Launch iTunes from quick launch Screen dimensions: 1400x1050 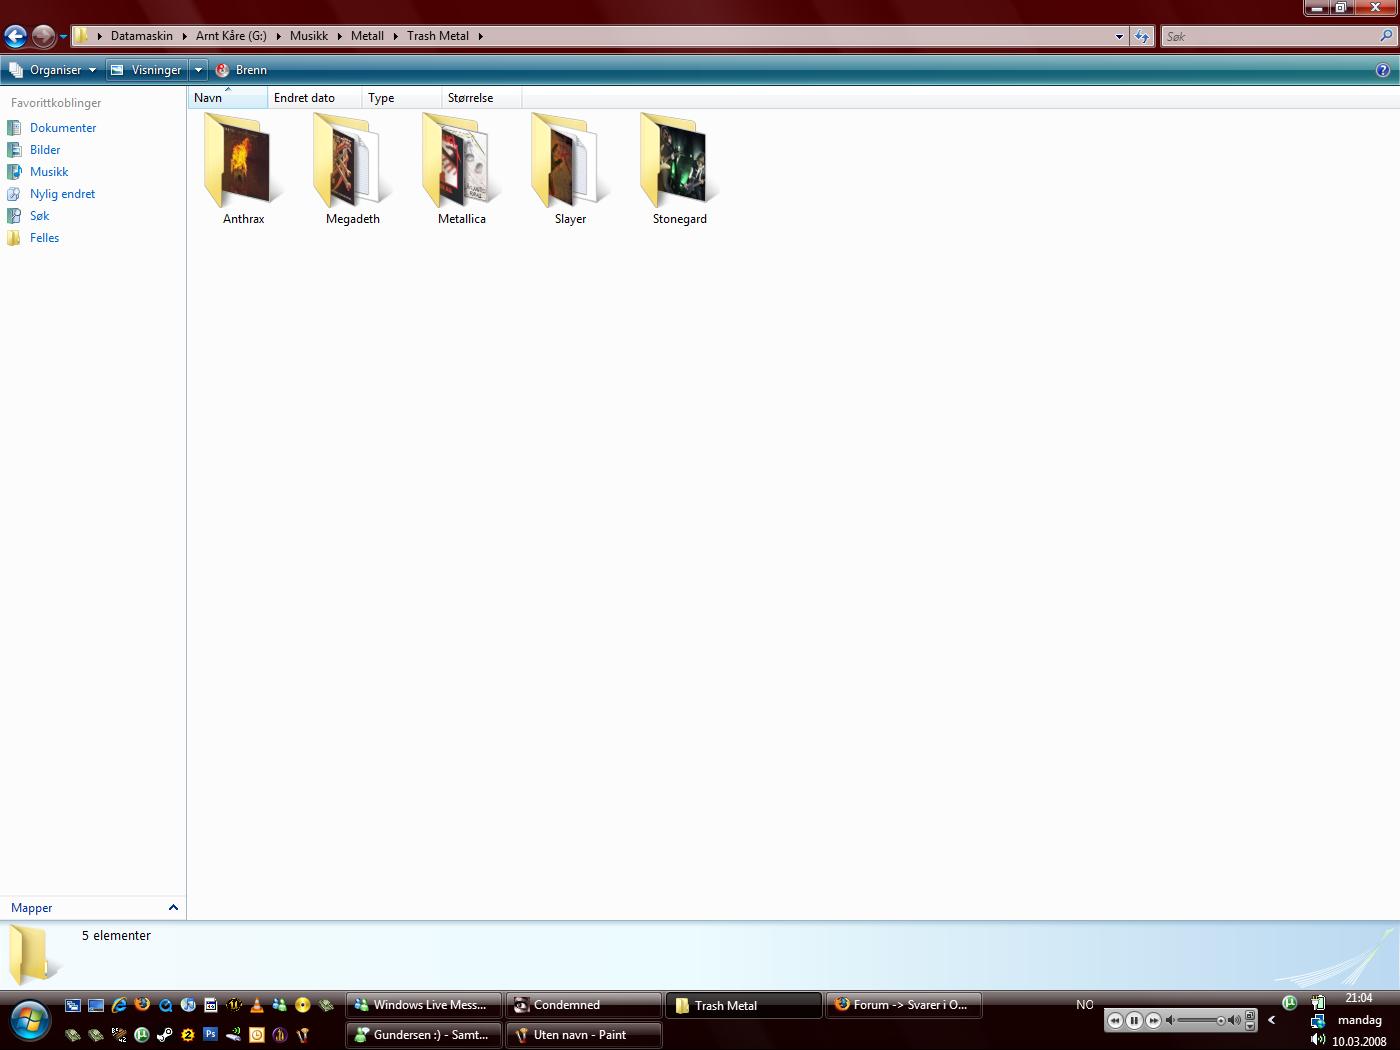[x=188, y=1005]
